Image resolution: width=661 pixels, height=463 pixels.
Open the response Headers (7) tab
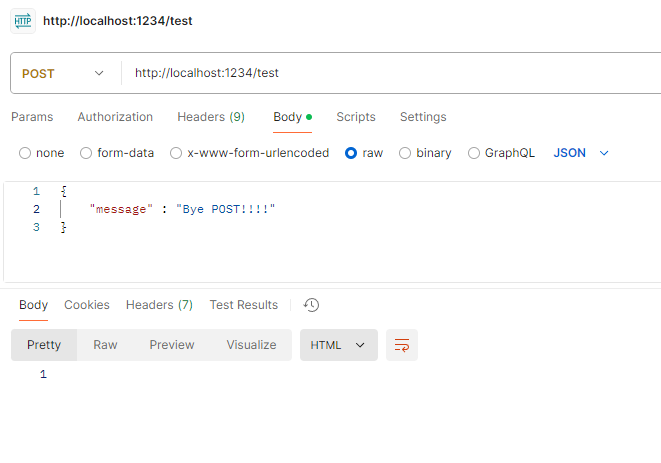click(159, 305)
